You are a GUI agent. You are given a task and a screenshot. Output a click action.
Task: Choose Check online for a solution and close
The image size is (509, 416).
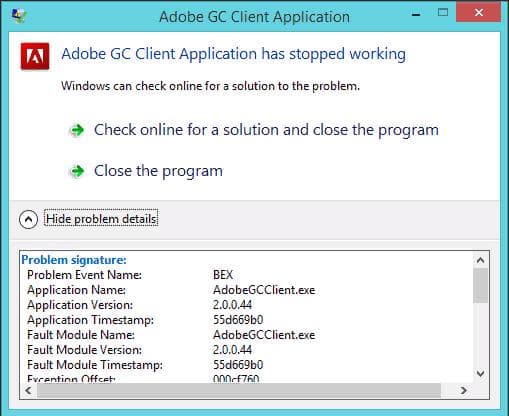266,130
